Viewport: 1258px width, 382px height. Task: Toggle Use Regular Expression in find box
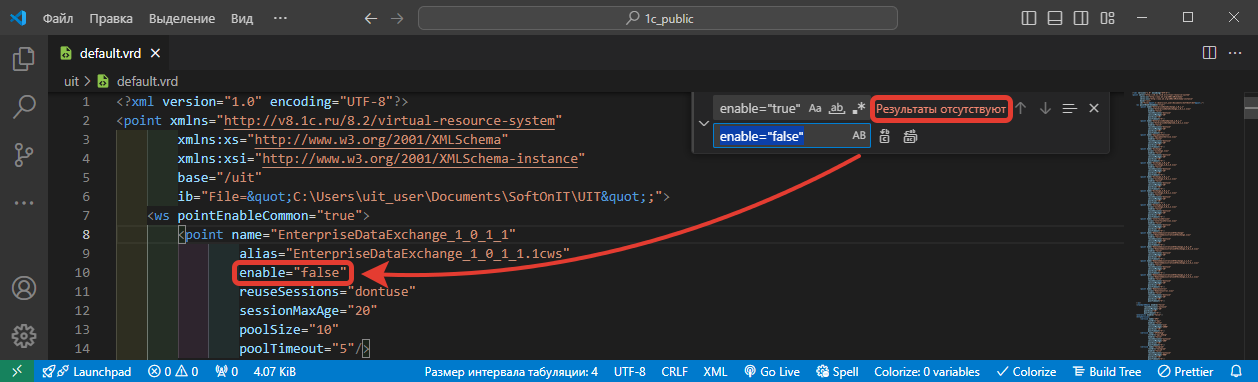tap(859, 108)
